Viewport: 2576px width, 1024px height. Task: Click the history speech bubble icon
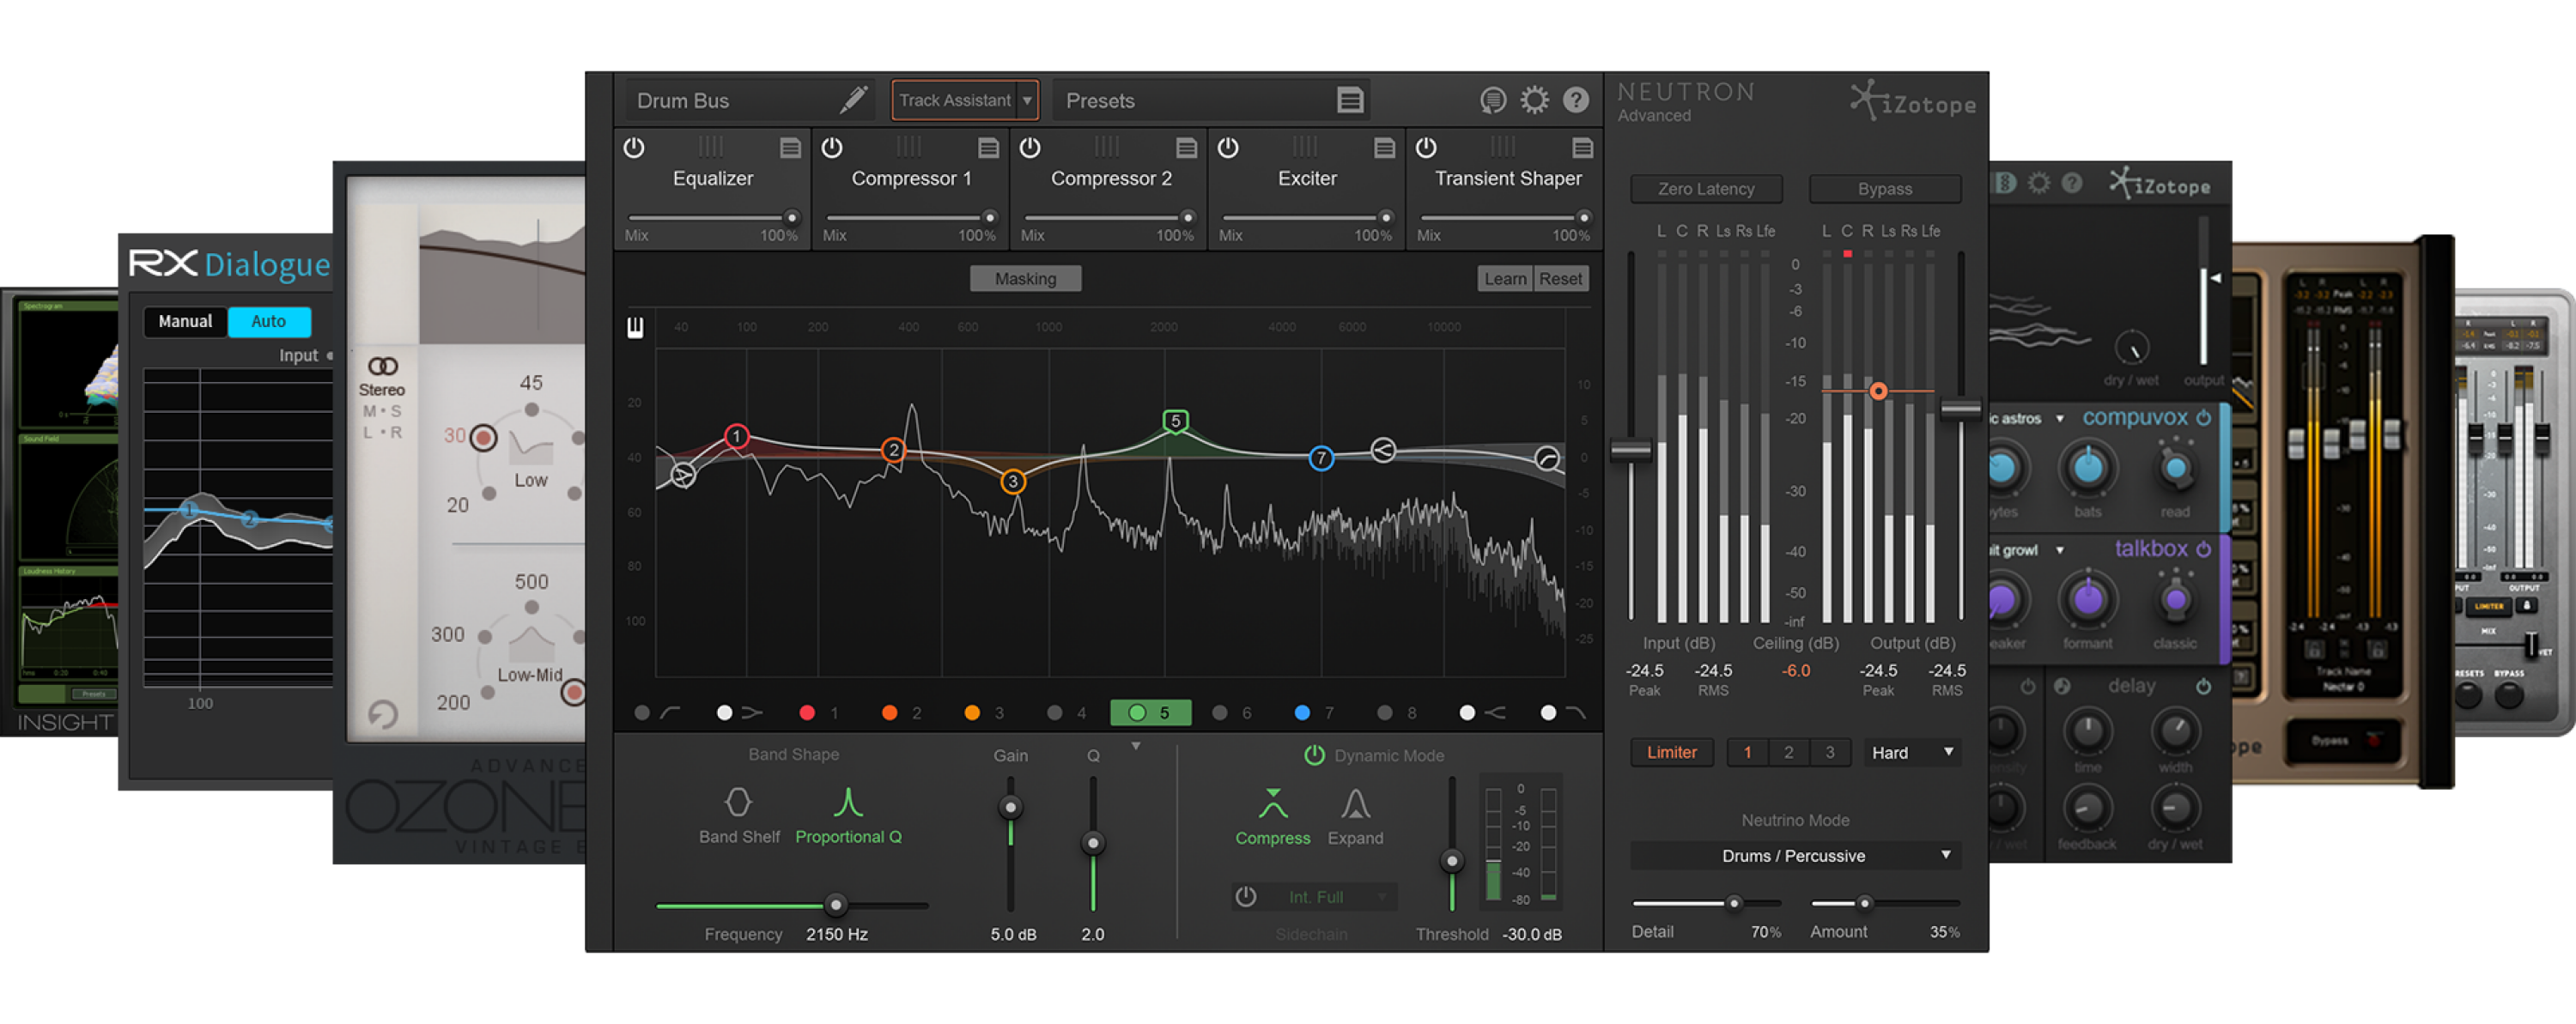coord(1492,100)
